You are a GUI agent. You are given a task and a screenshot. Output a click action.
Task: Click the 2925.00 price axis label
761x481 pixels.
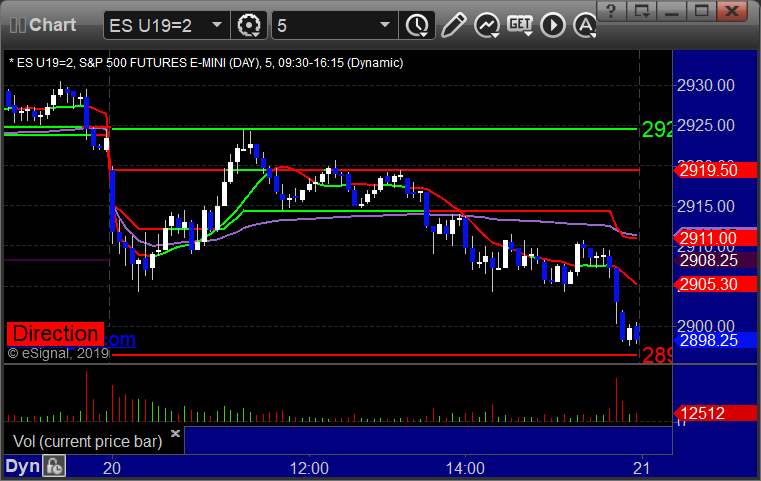(706, 126)
